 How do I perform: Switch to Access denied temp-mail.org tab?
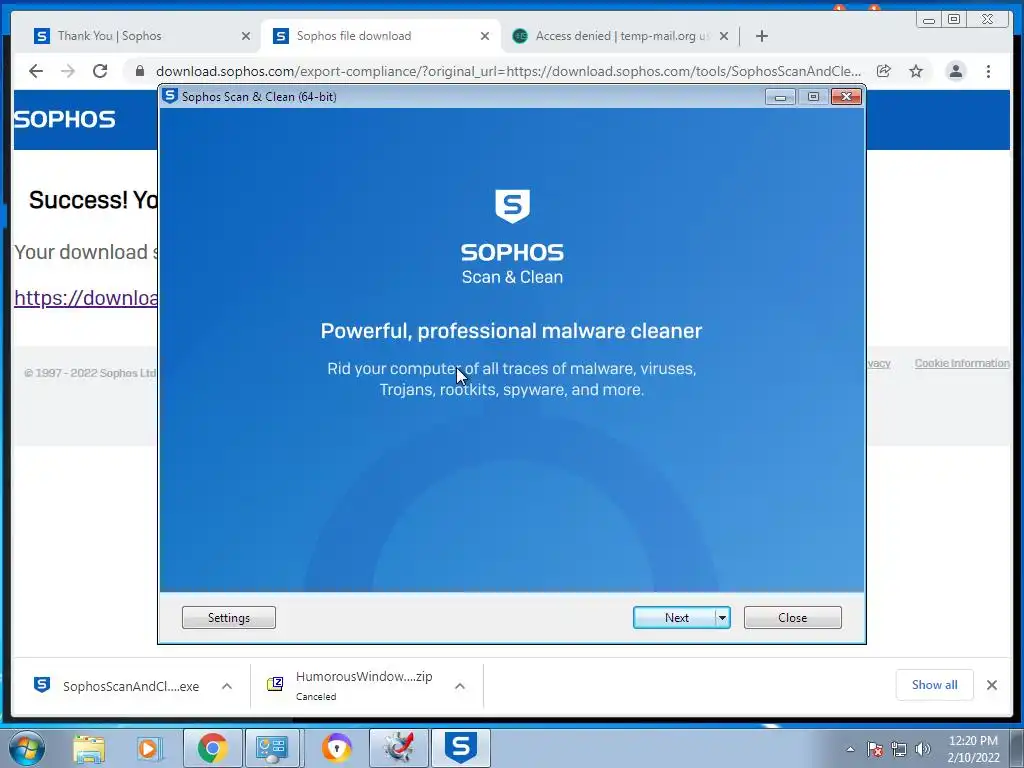620,36
